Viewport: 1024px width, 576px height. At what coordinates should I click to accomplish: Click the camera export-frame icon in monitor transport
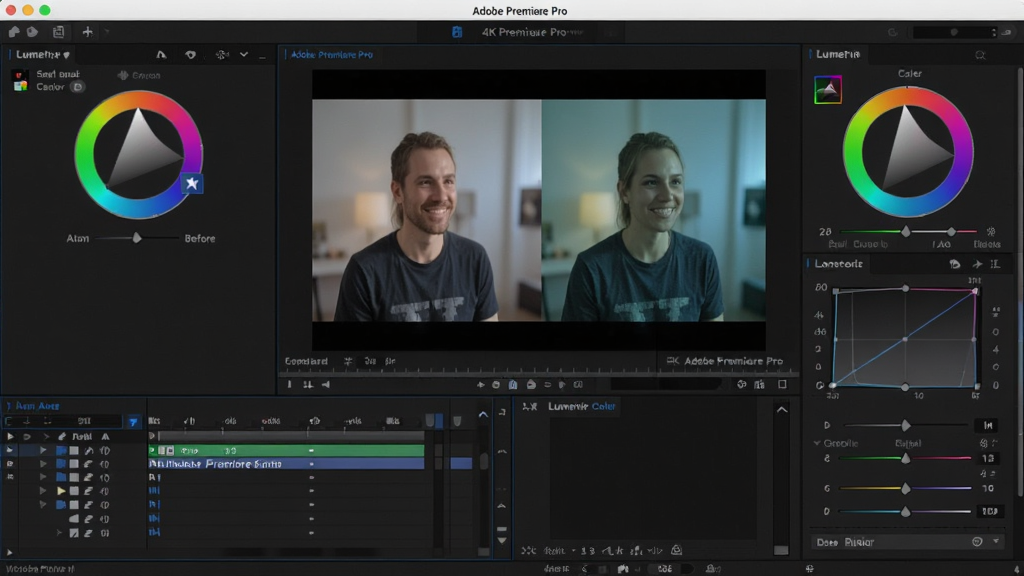coord(531,385)
